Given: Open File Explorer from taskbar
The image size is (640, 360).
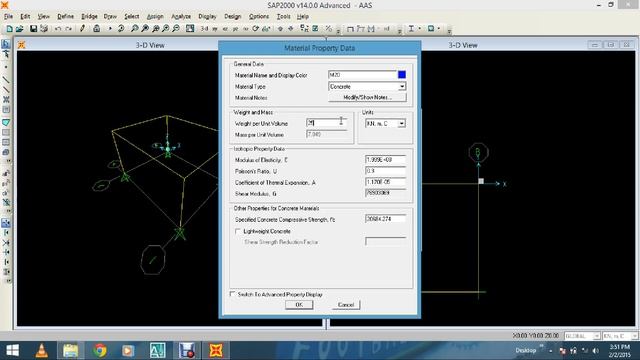Looking at the screenshot, I should click(x=71, y=351).
